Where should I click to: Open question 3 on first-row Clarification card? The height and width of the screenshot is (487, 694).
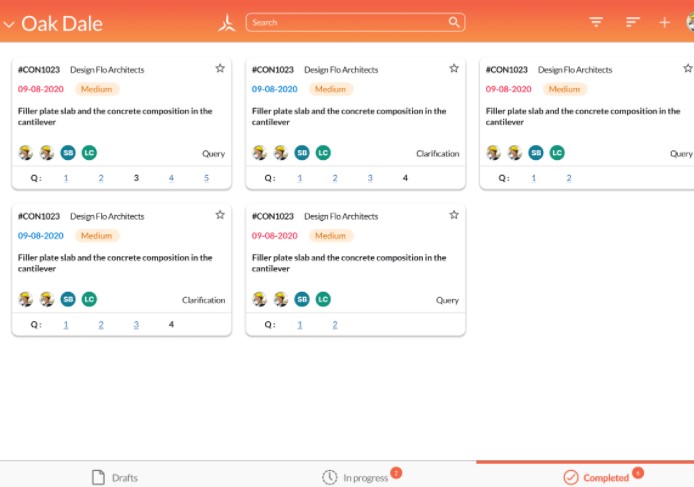tap(370, 178)
